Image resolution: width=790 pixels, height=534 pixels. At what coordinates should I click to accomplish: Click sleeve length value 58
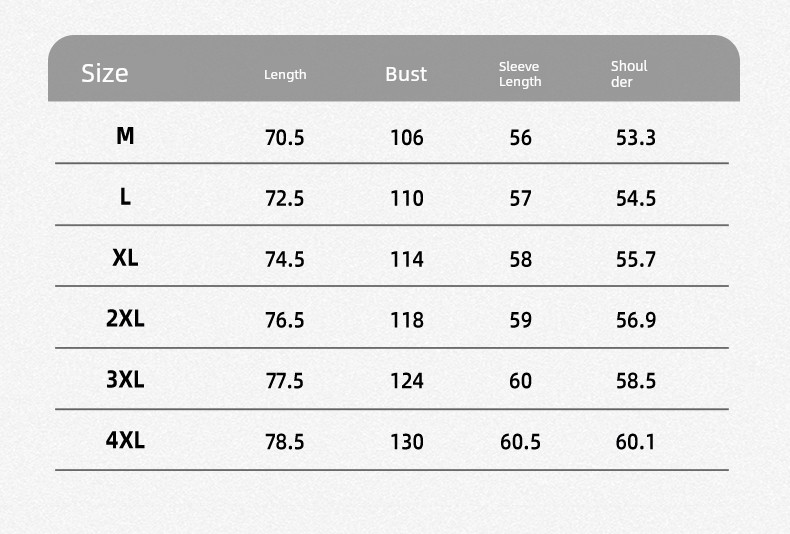(x=520, y=259)
